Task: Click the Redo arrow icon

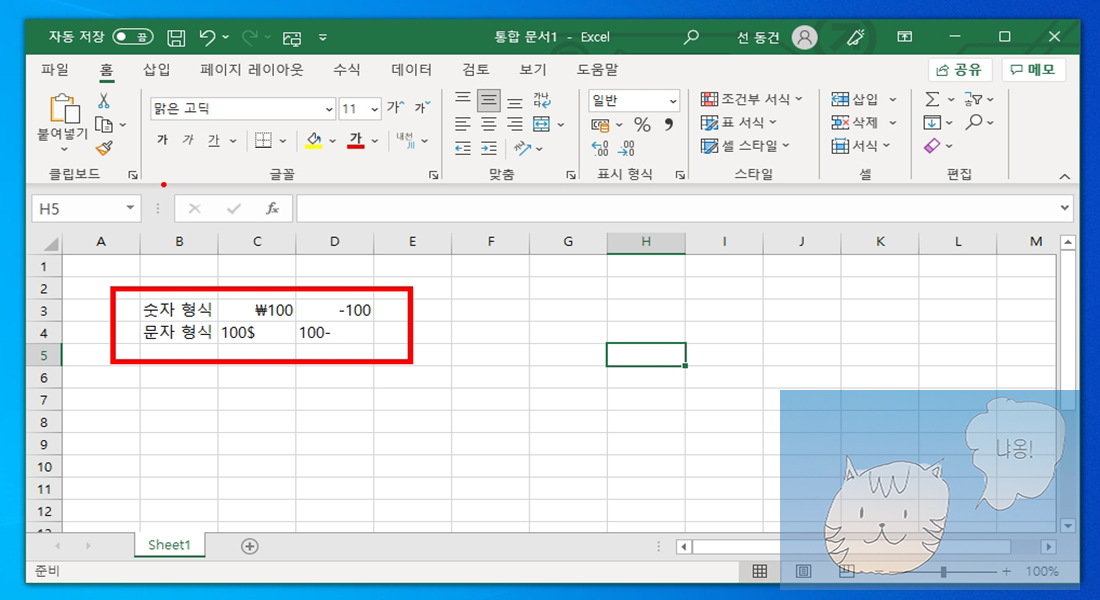Action: 250,37
